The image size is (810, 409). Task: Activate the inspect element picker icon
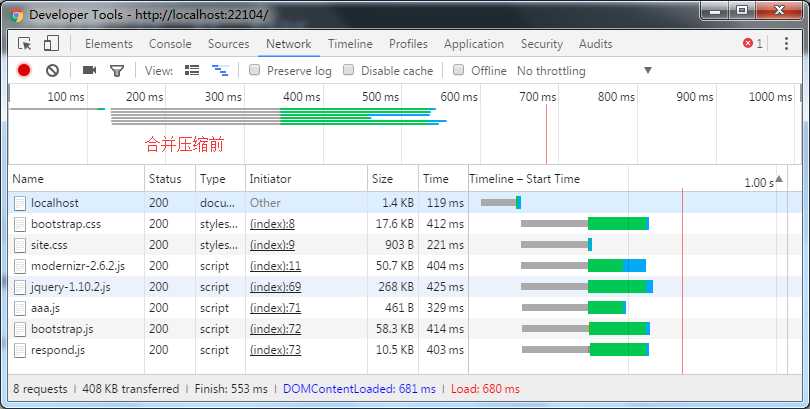click(x=24, y=44)
